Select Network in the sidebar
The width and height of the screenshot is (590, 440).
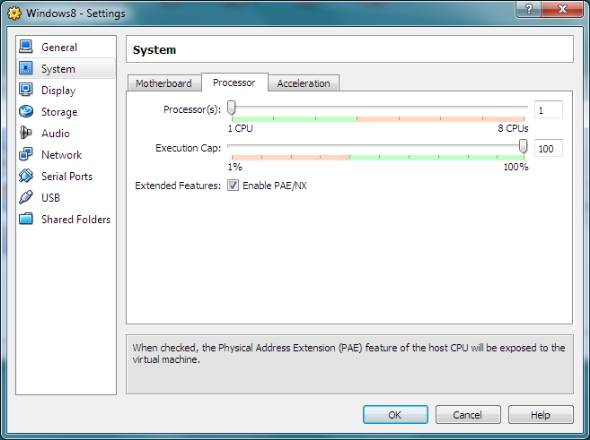[61, 155]
